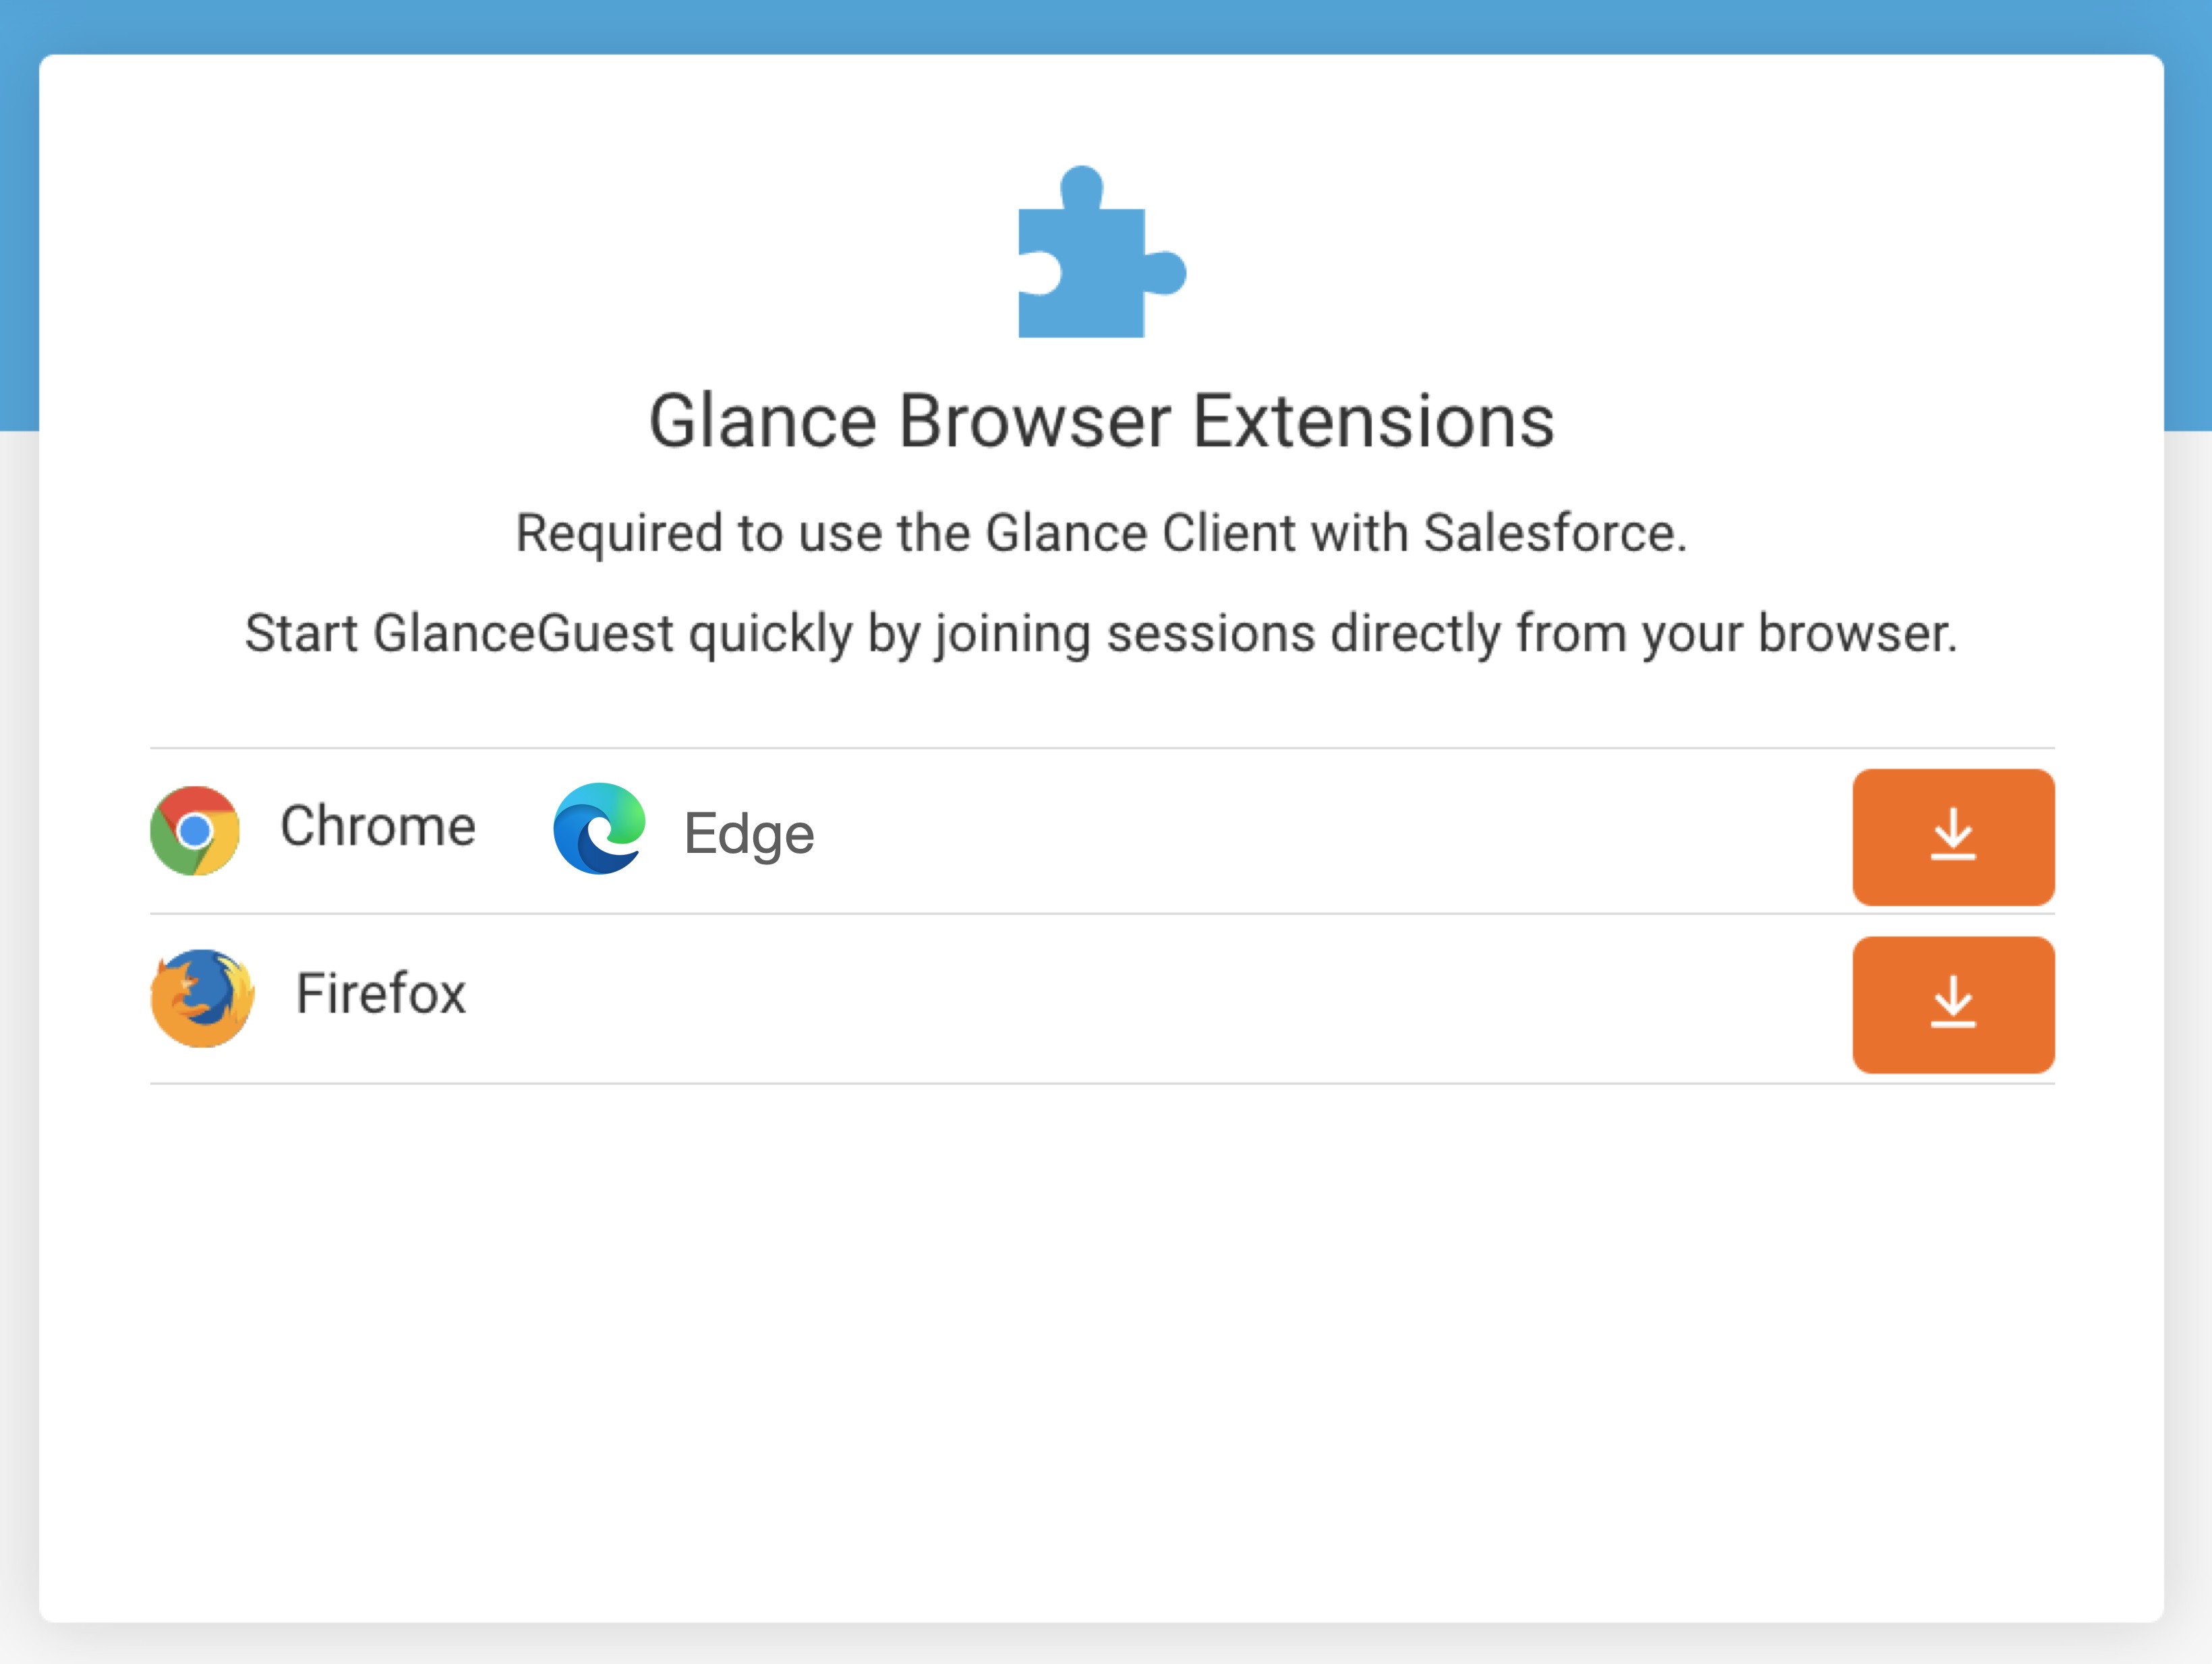The width and height of the screenshot is (2212, 1664).
Task: Click the empty white area below Firefox row
Action: pyautogui.click(x=1100, y=1350)
